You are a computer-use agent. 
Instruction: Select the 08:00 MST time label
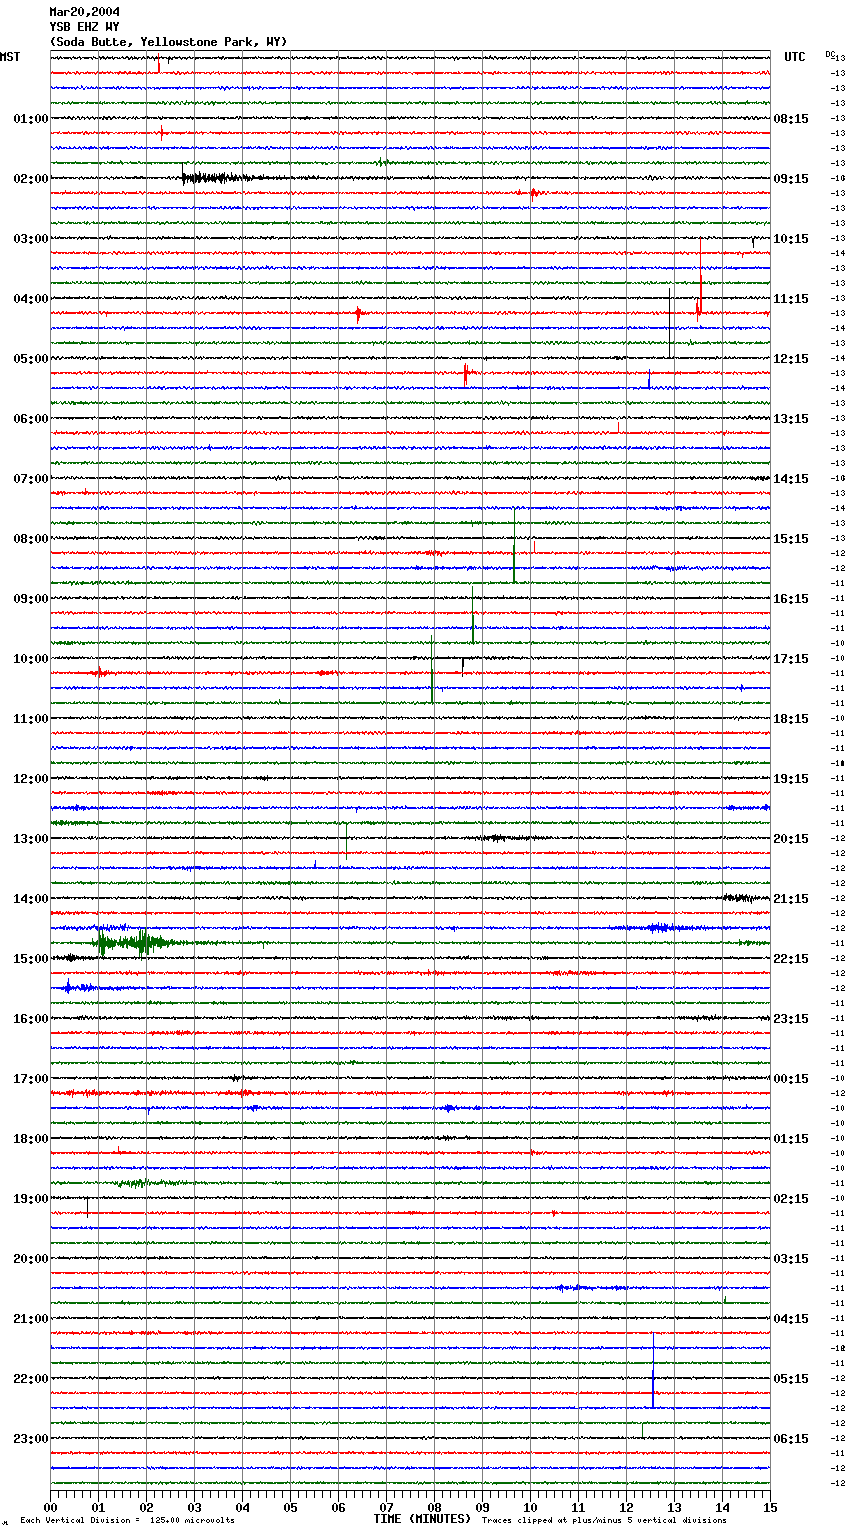point(30,539)
